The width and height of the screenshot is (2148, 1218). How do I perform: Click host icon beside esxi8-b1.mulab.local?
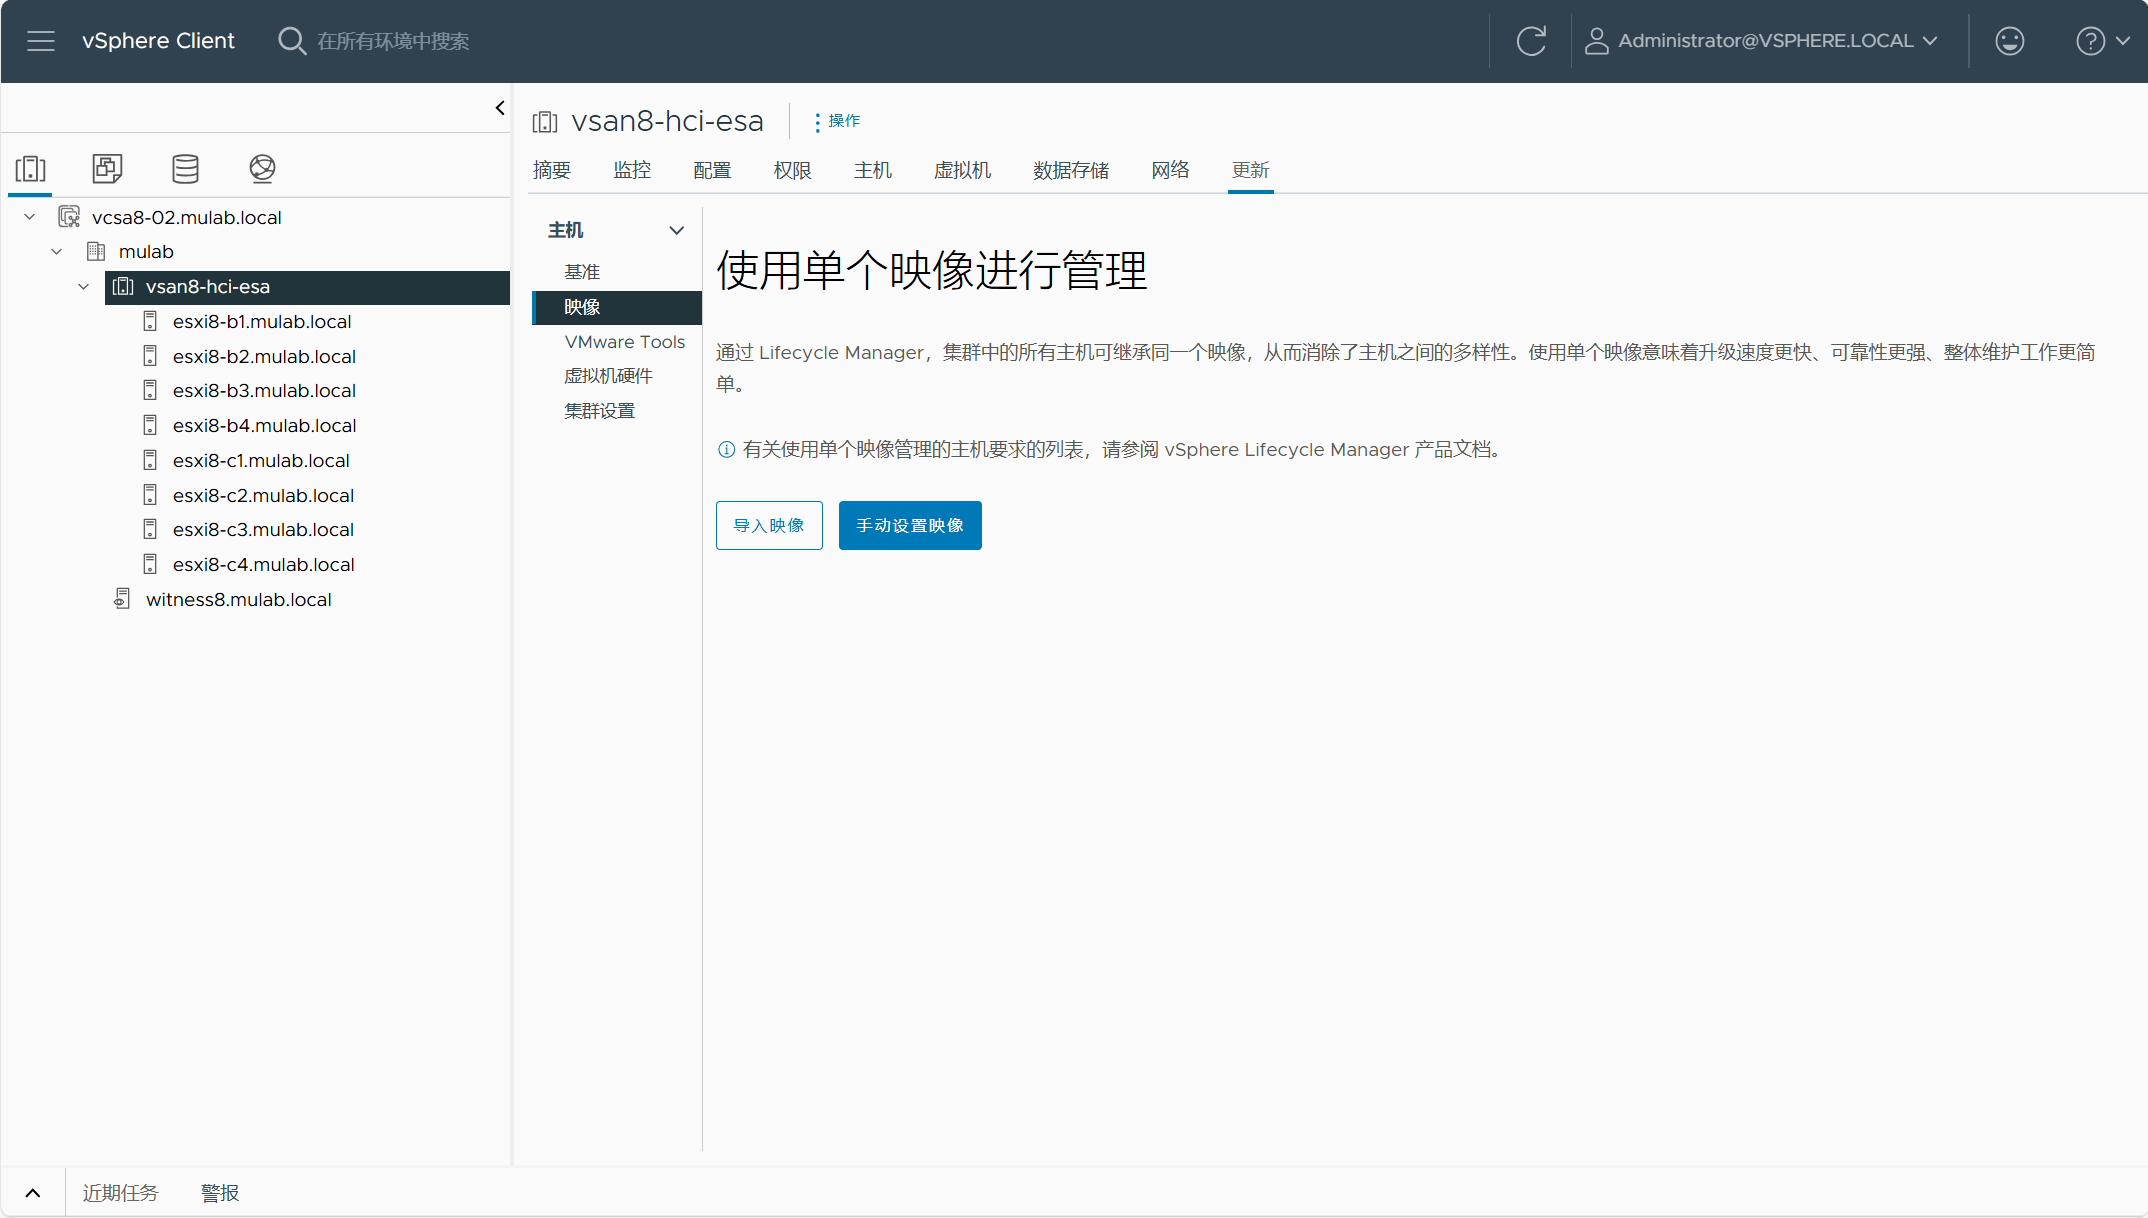[150, 322]
